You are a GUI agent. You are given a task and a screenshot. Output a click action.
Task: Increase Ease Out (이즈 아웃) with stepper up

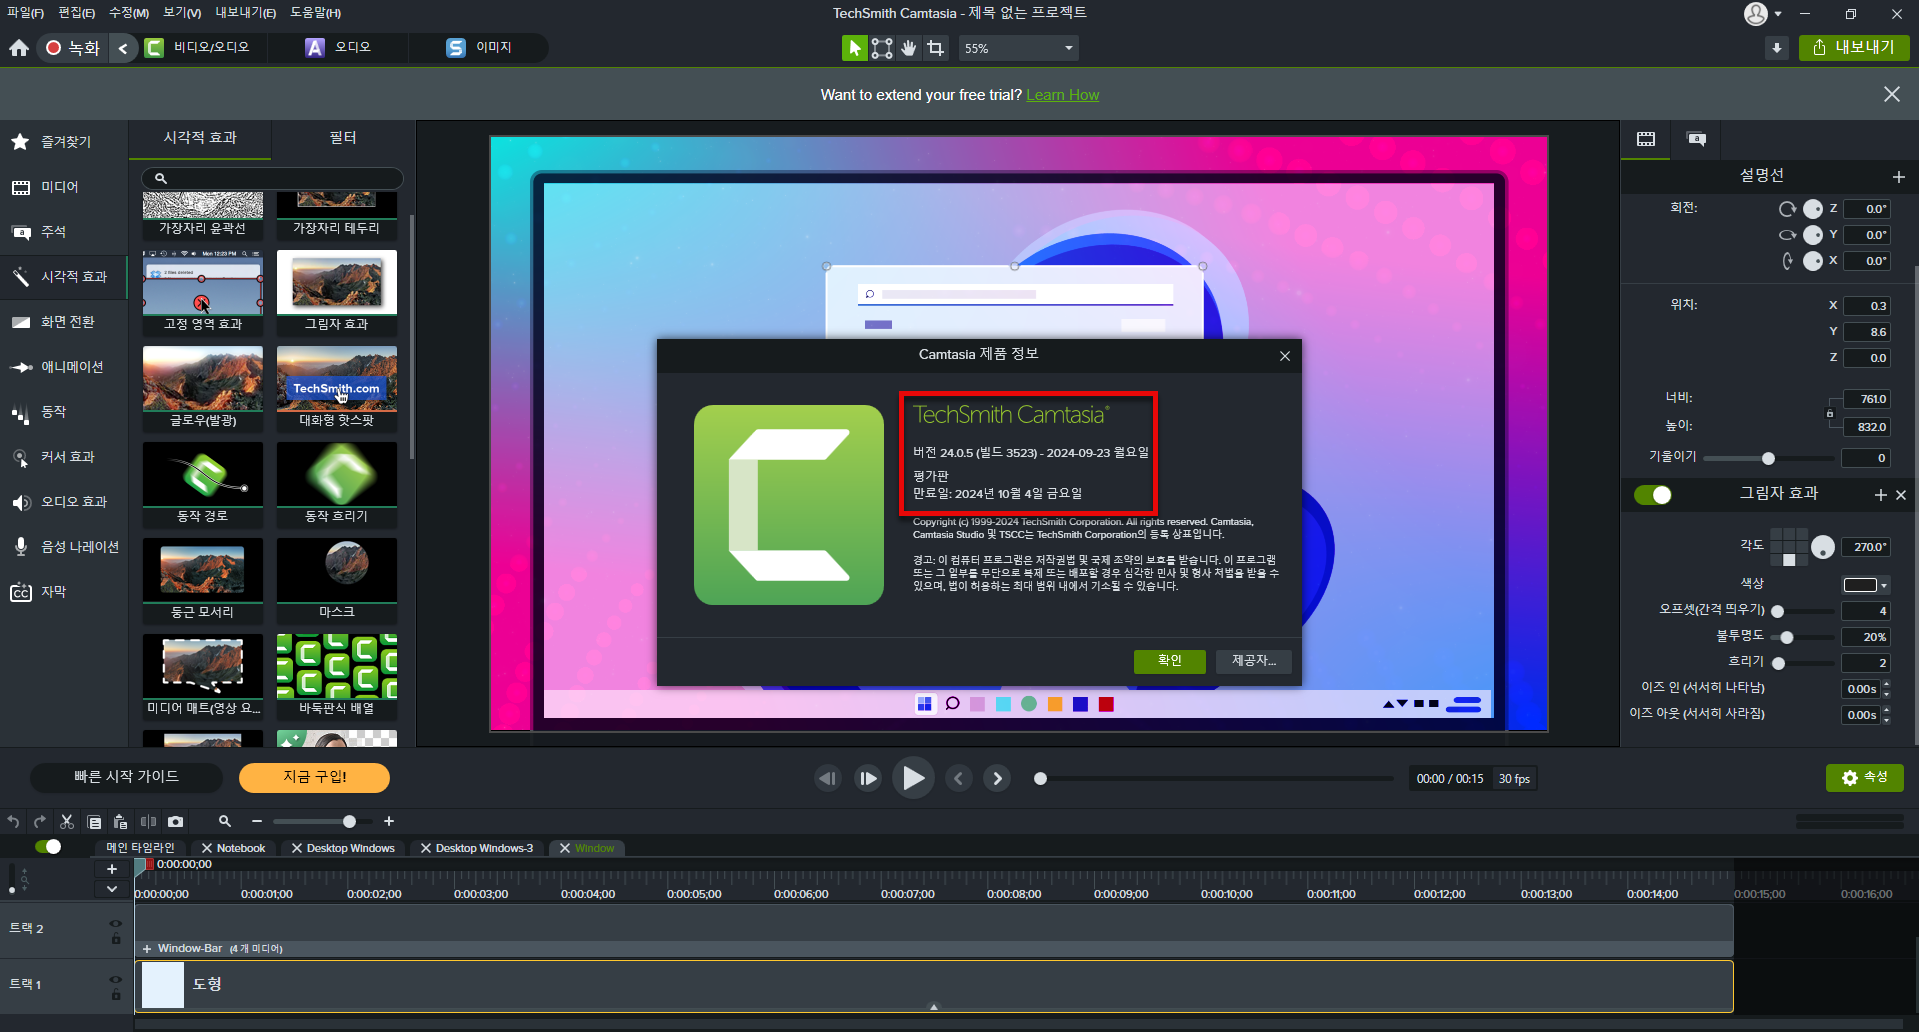pyautogui.click(x=1886, y=710)
